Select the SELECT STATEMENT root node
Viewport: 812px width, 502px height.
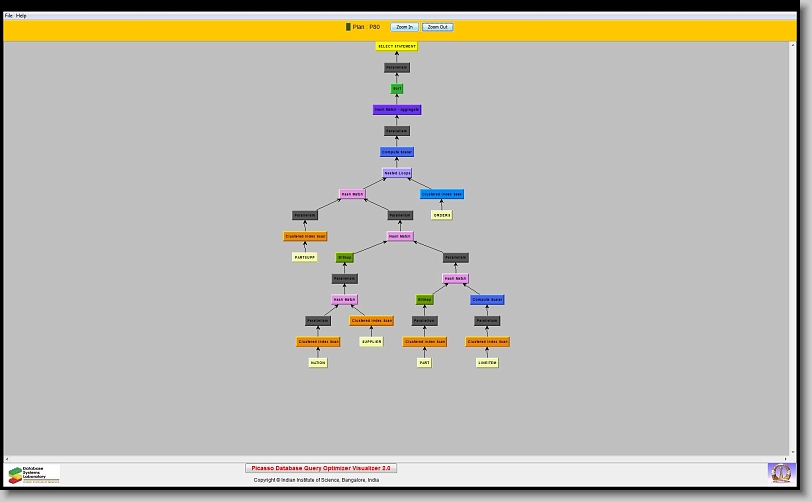coord(397,46)
